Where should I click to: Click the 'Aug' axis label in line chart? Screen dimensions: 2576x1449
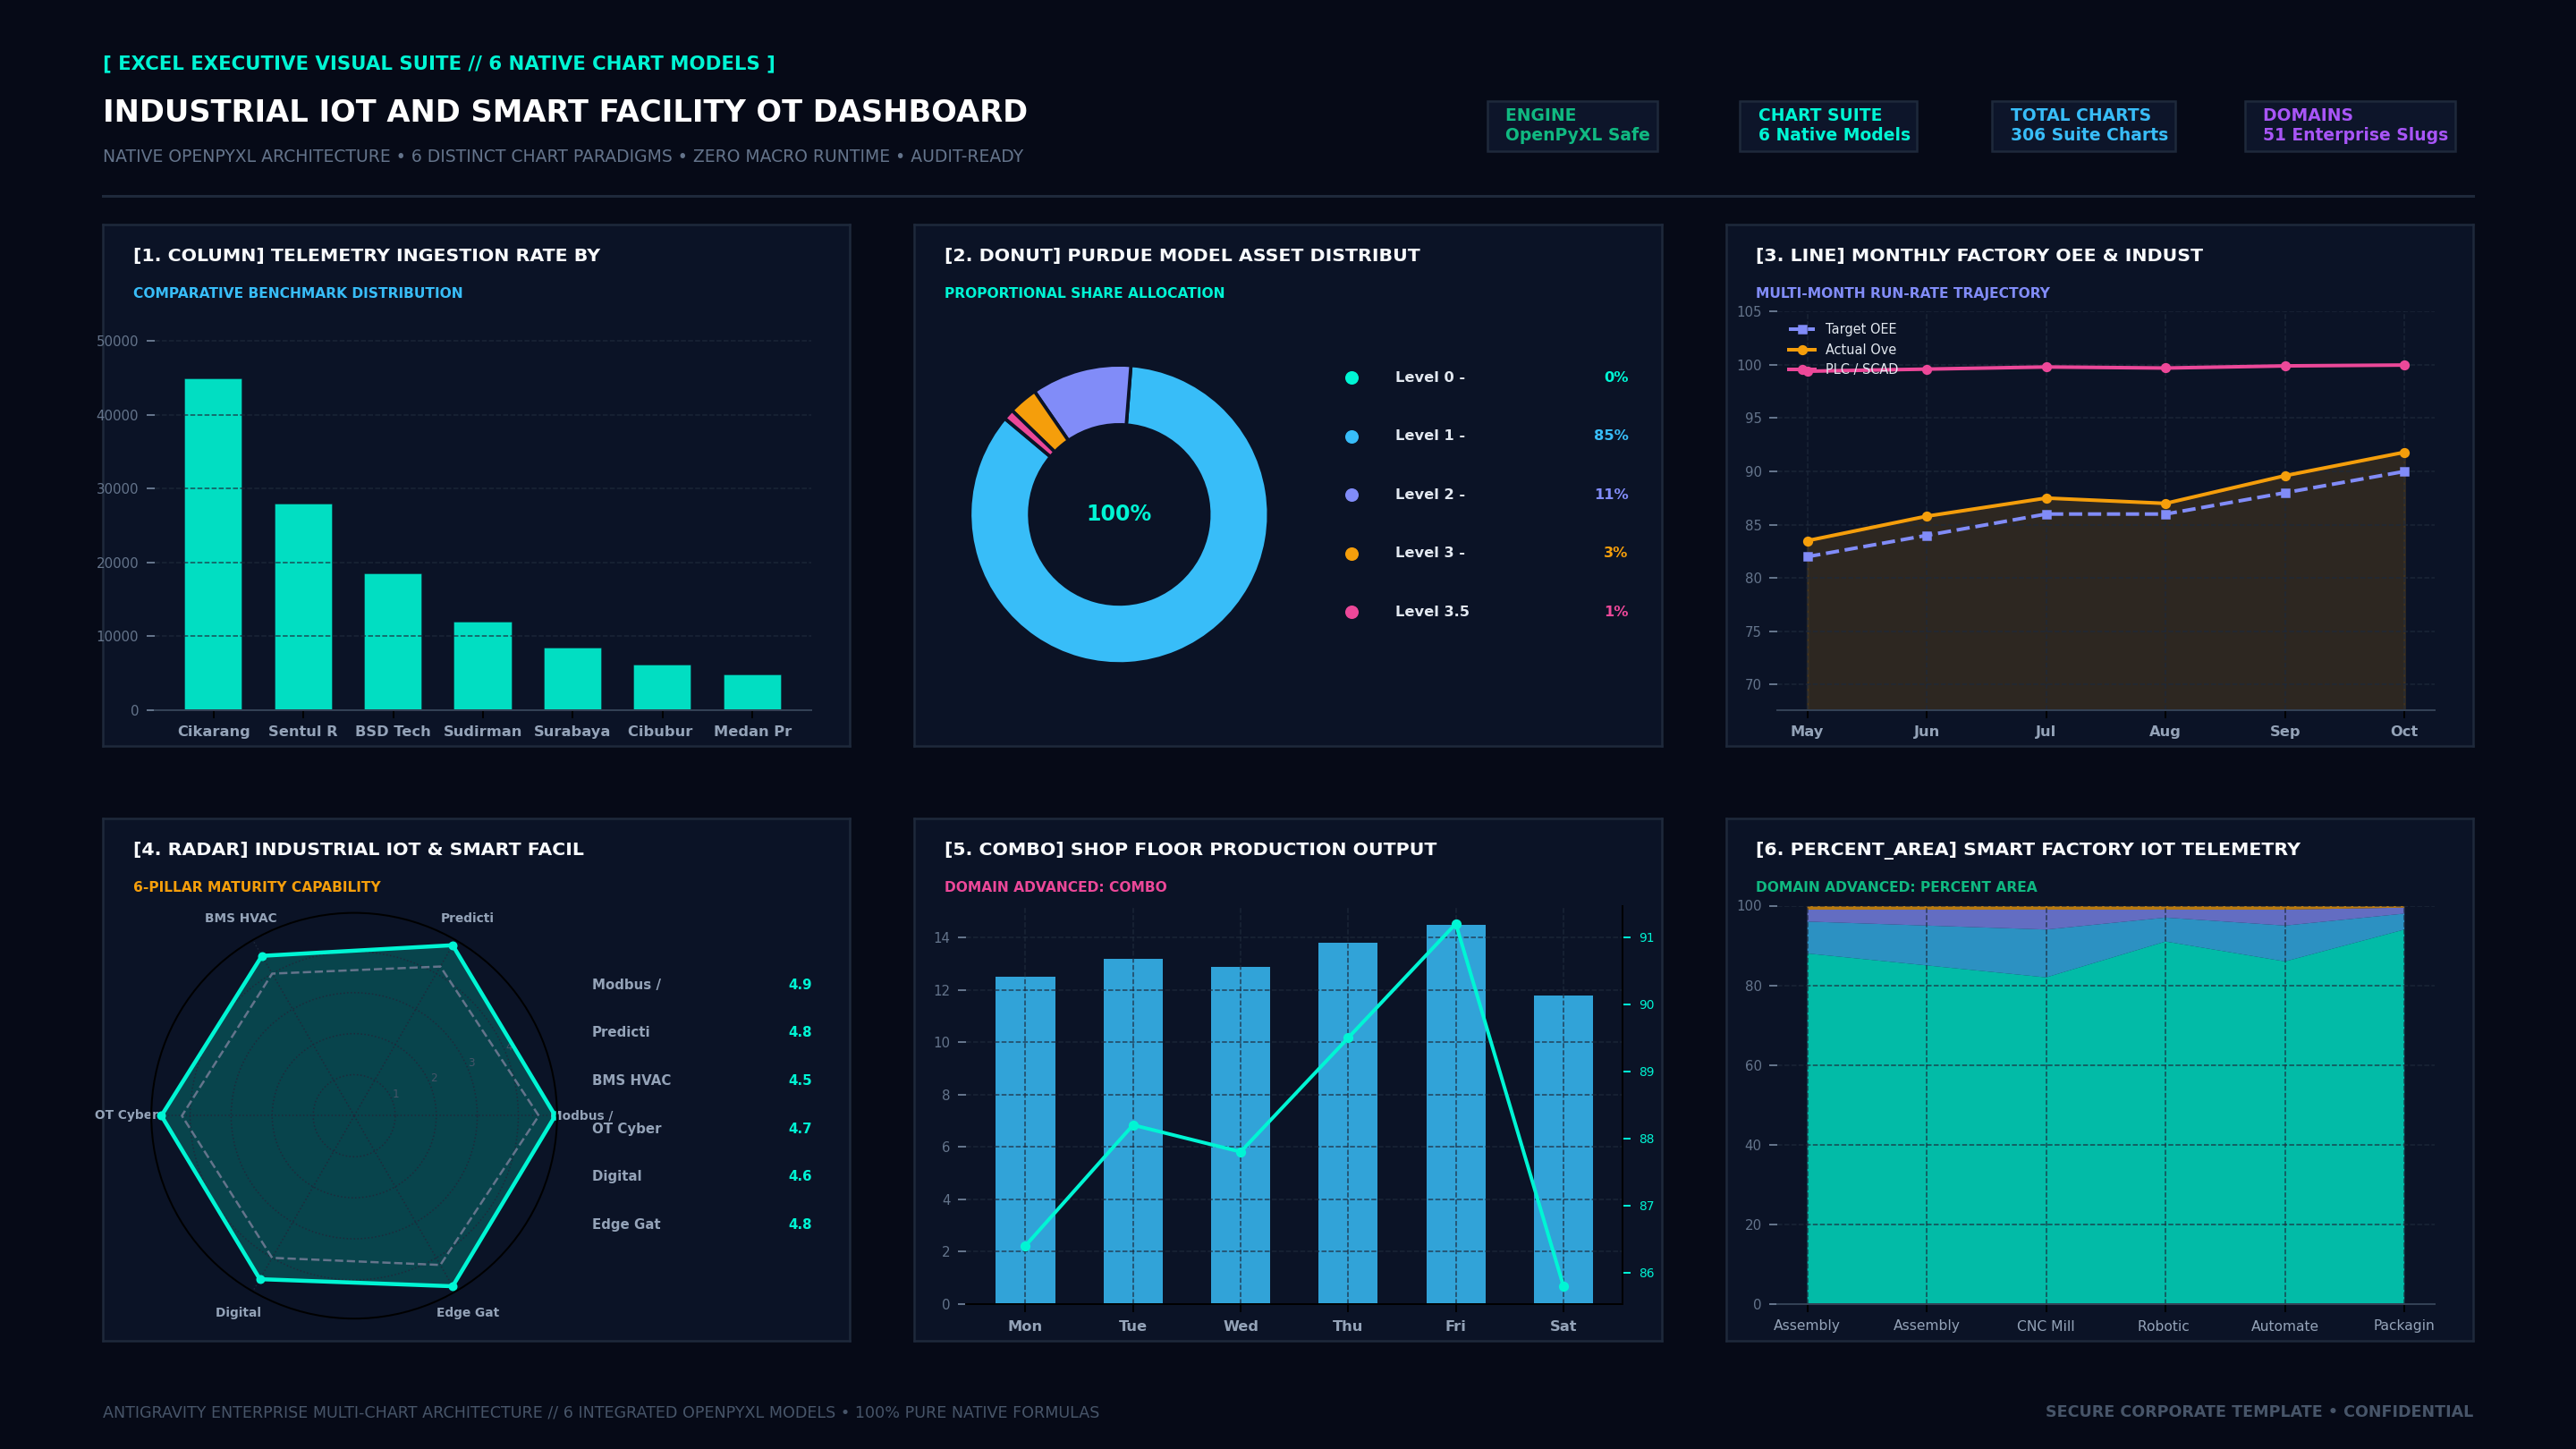click(x=2165, y=732)
